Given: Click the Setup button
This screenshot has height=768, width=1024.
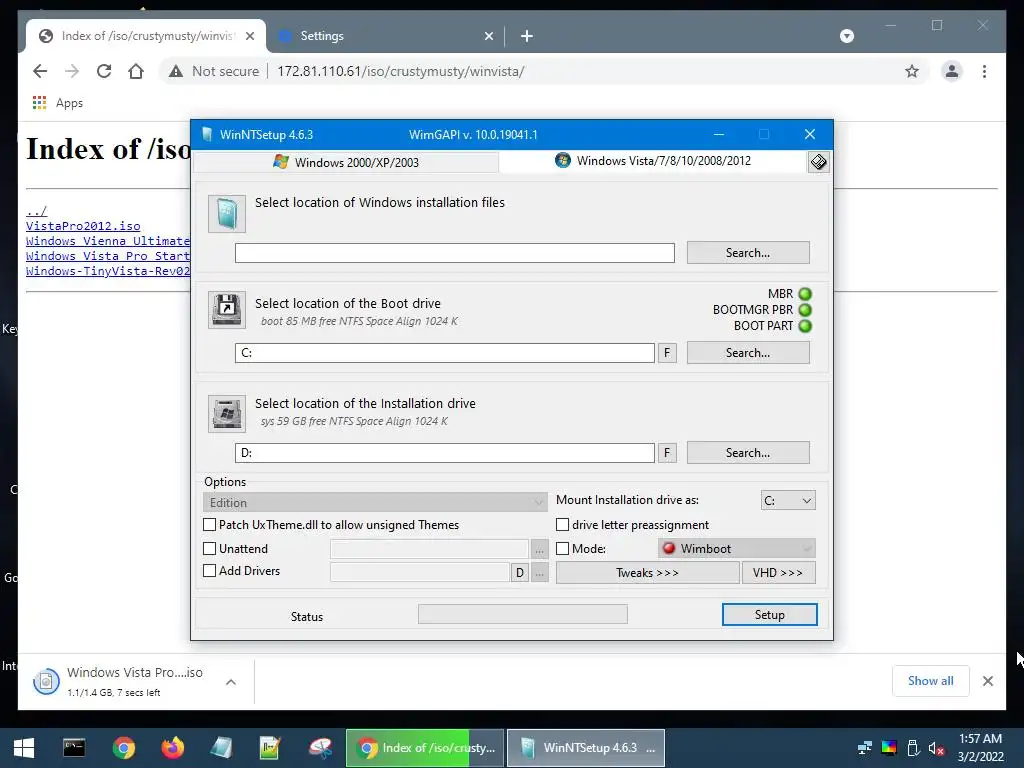Looking at the screenshot, I should pyautogui.click(x=769, y=615).
